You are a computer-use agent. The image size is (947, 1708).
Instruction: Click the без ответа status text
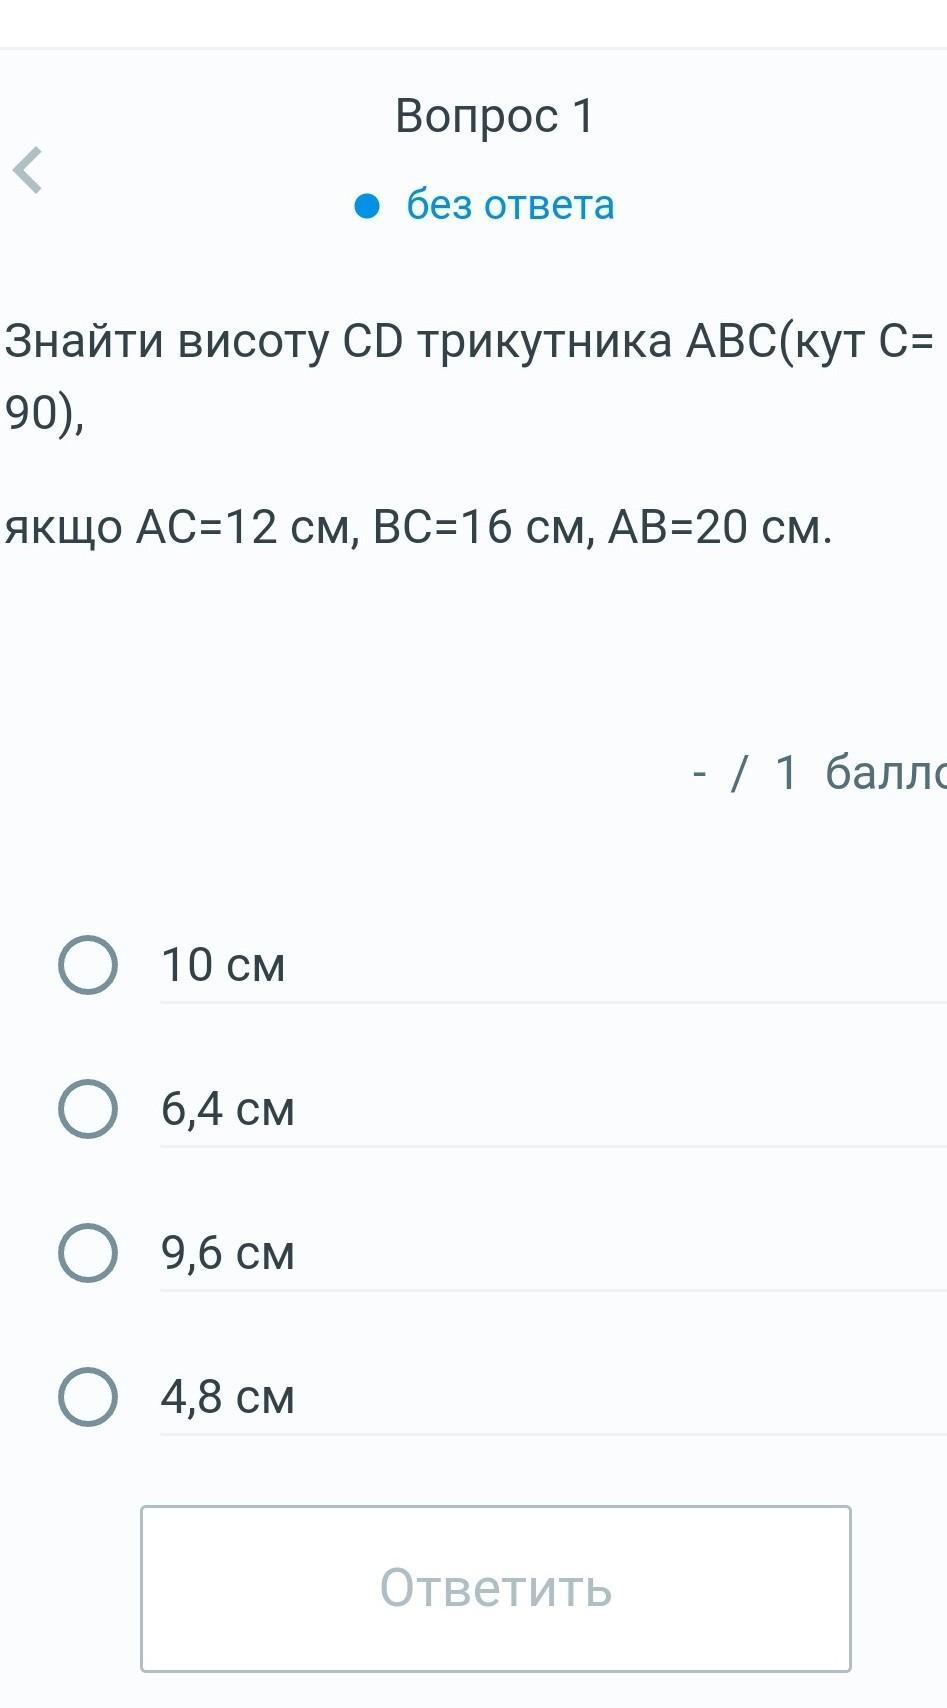click(510, 205)
